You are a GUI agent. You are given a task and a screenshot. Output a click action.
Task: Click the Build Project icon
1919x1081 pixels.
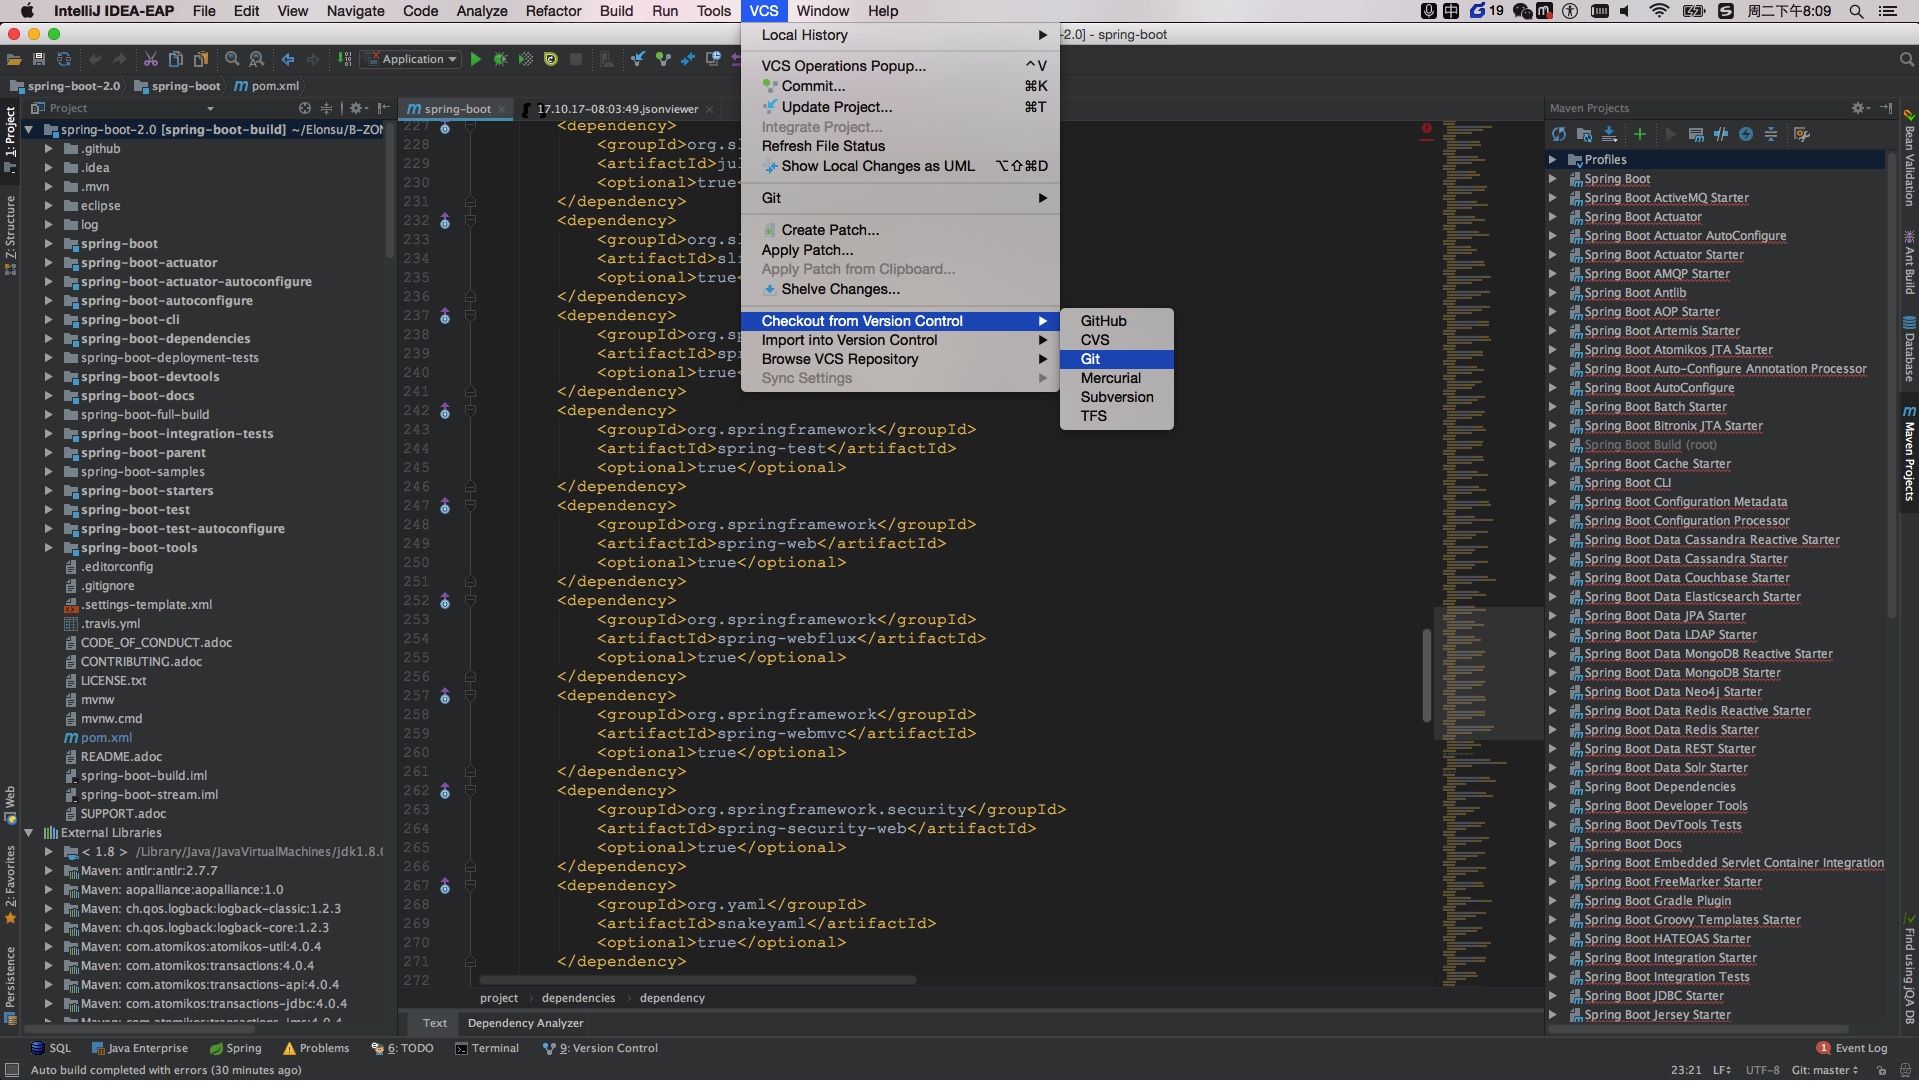(x=345, y=59)
